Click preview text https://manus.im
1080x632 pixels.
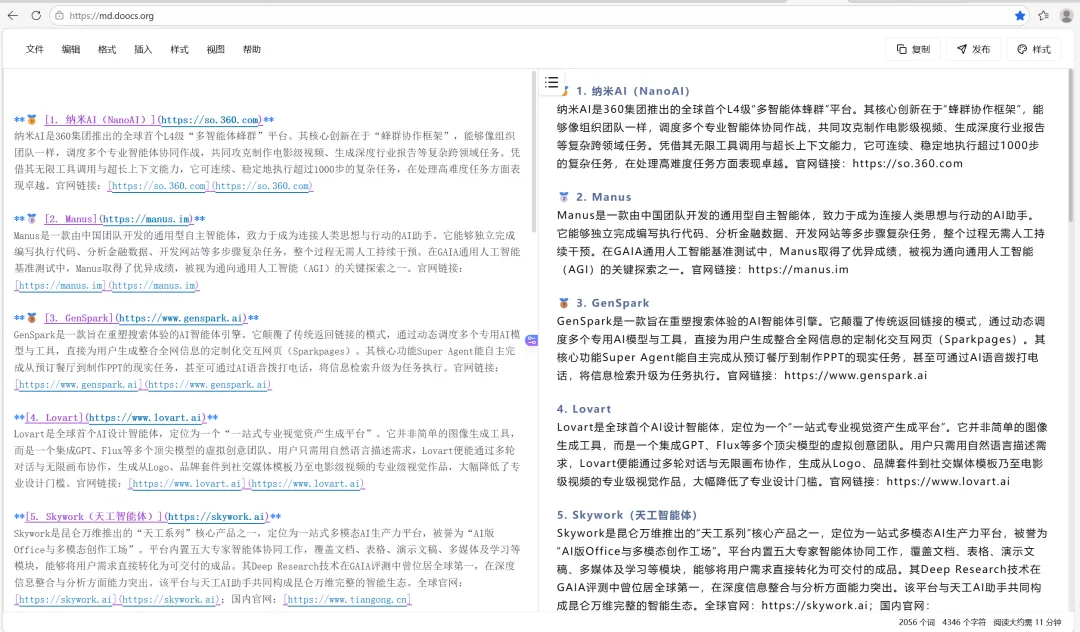tap(798, 270)
